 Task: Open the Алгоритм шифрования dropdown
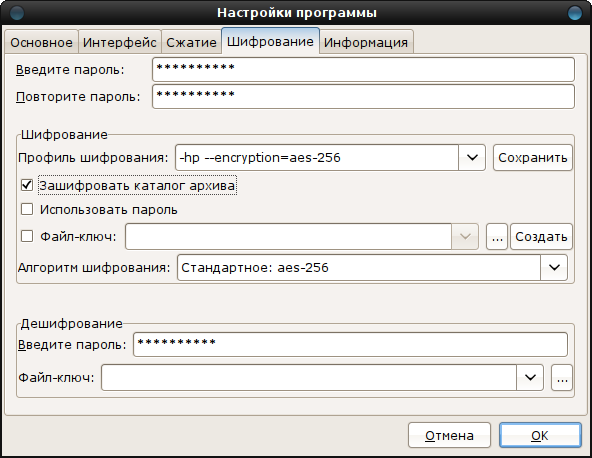pyautogui.click(x=554, y=268)
